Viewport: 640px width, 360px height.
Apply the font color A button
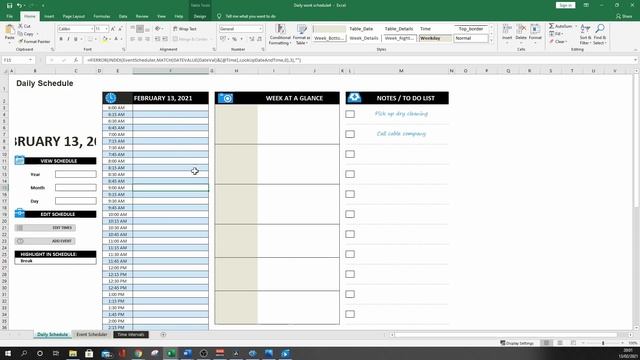(116, 39)
